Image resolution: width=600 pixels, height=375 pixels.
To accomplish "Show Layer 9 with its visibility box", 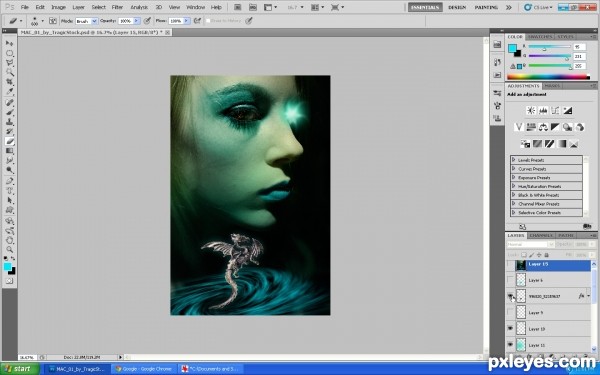I will (510, 312).
